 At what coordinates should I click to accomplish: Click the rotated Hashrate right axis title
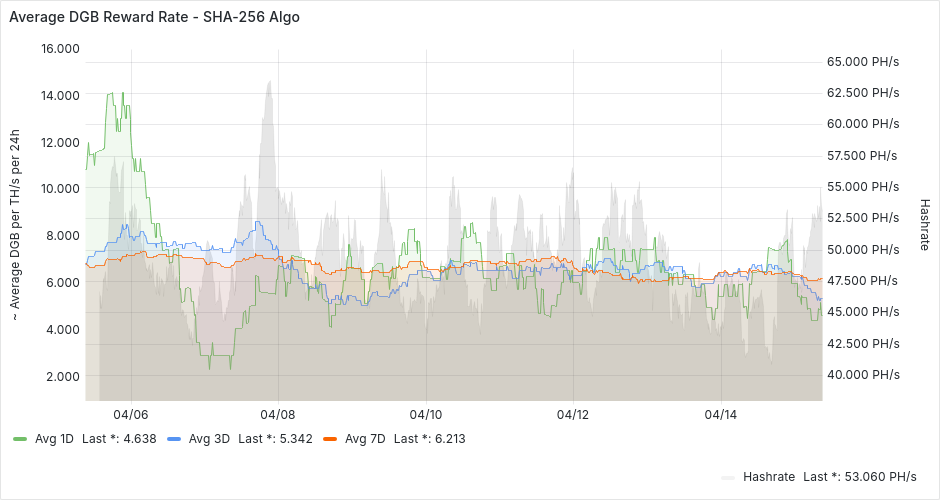(x=924, y=222)
